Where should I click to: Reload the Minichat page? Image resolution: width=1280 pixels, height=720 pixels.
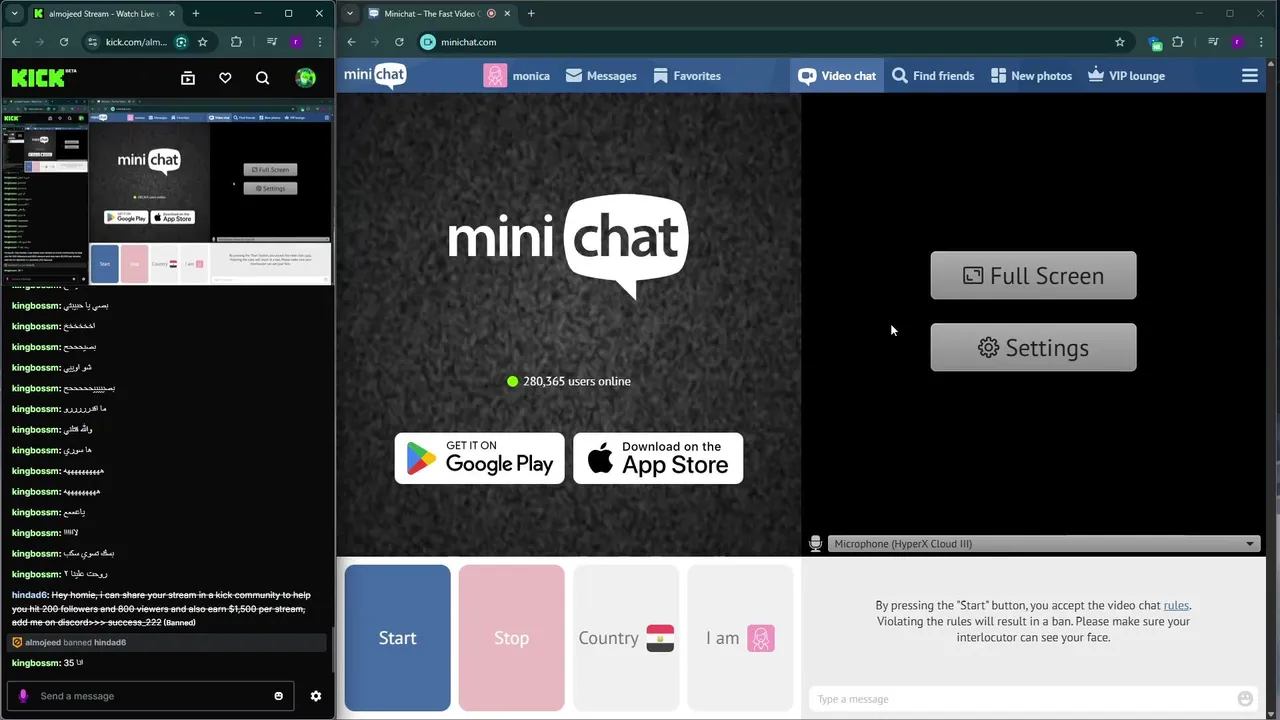click(x=399, y=42)
